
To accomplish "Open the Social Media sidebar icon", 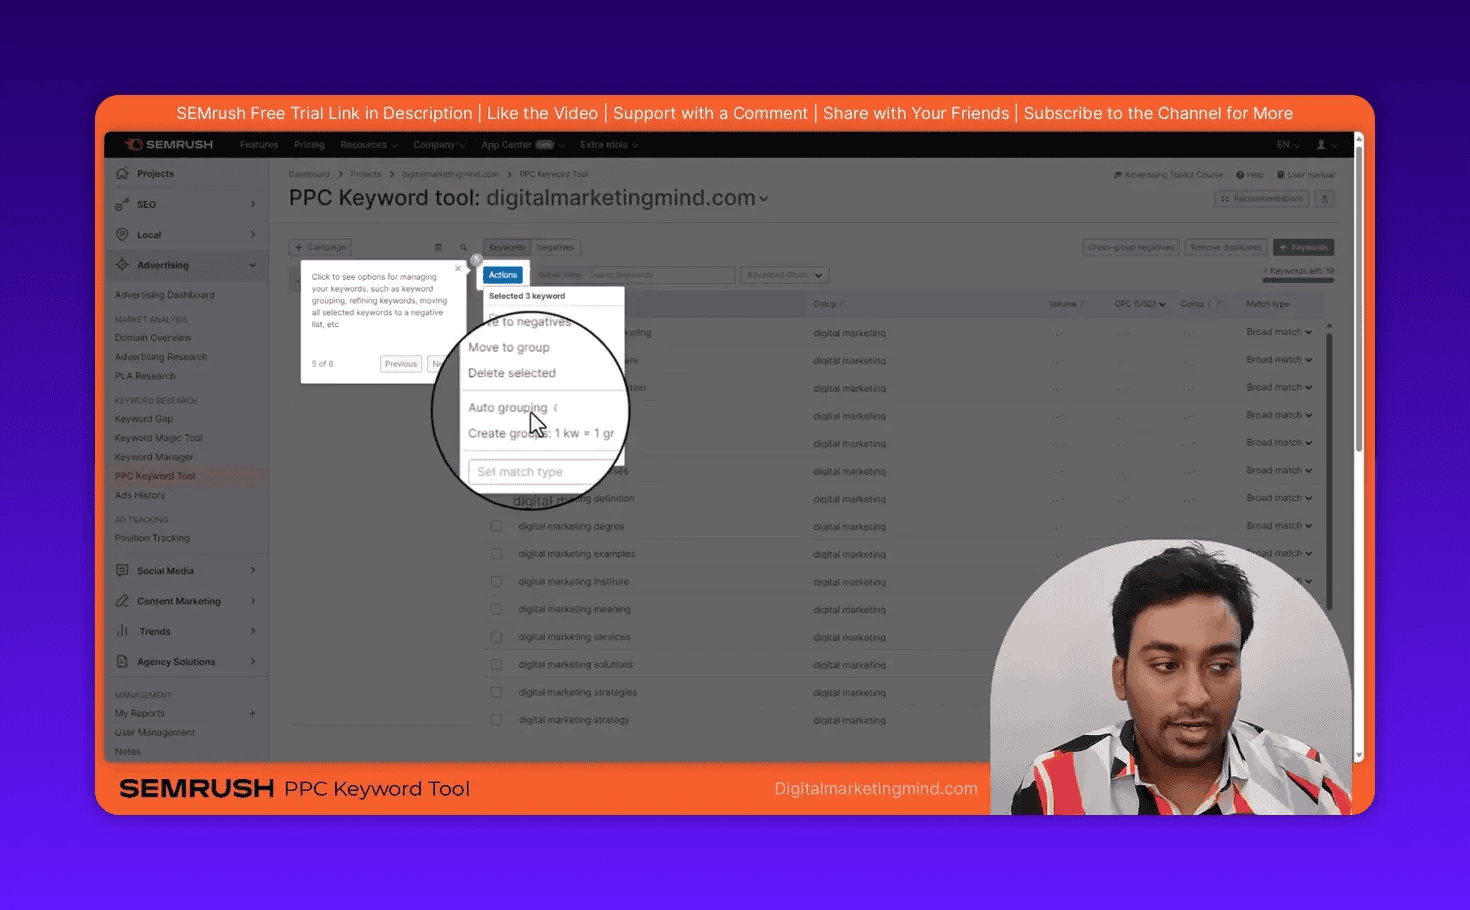I will [123, 570].
